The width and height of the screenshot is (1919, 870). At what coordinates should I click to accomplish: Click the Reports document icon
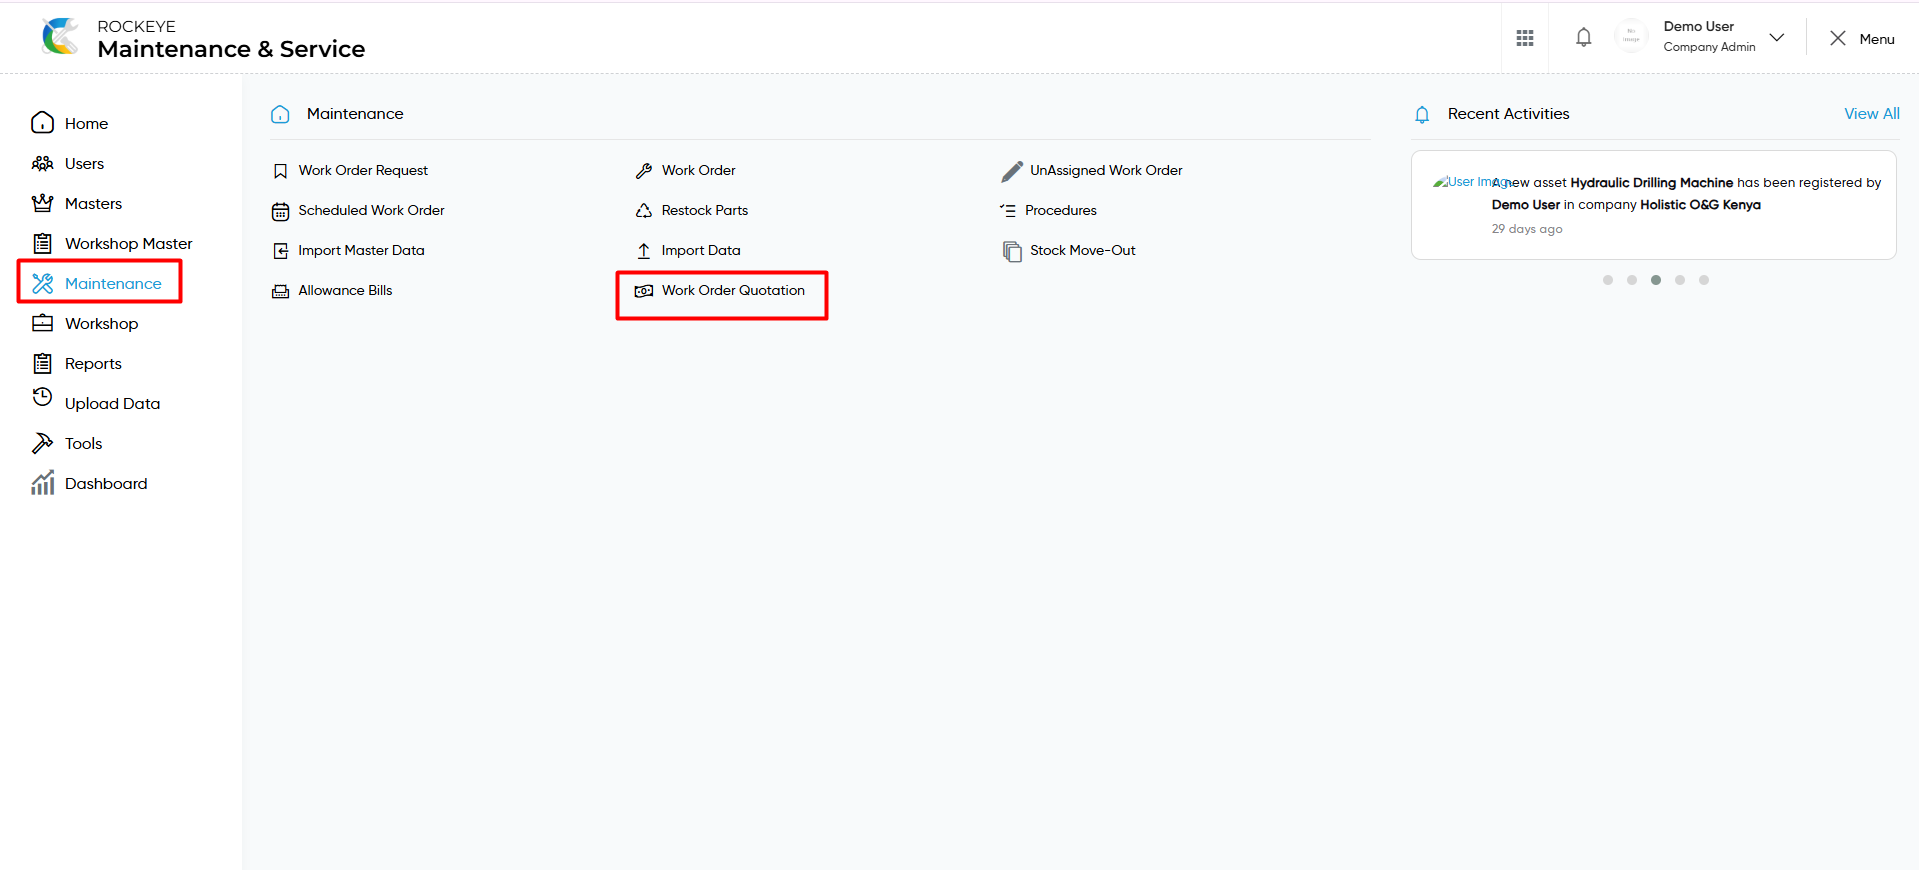tap(42, 363)
